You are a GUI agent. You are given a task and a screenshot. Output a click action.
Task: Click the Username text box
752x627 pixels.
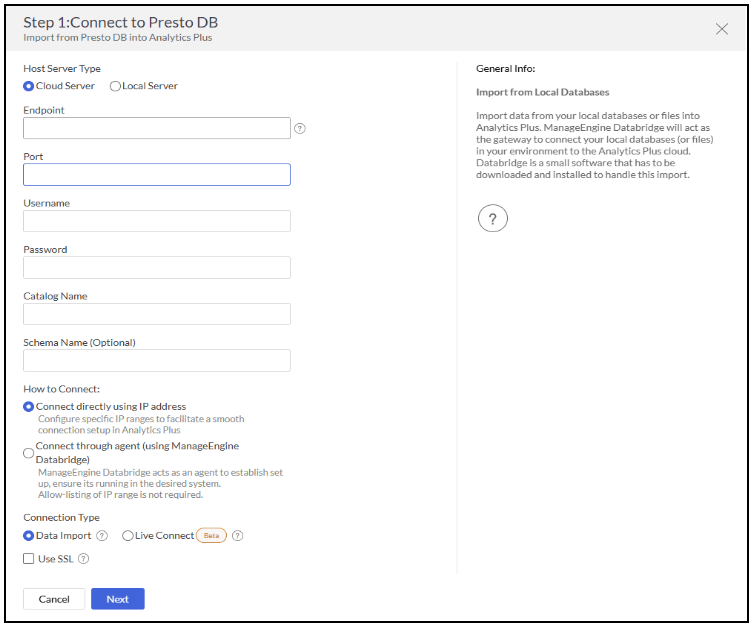(x=157, y=221)
